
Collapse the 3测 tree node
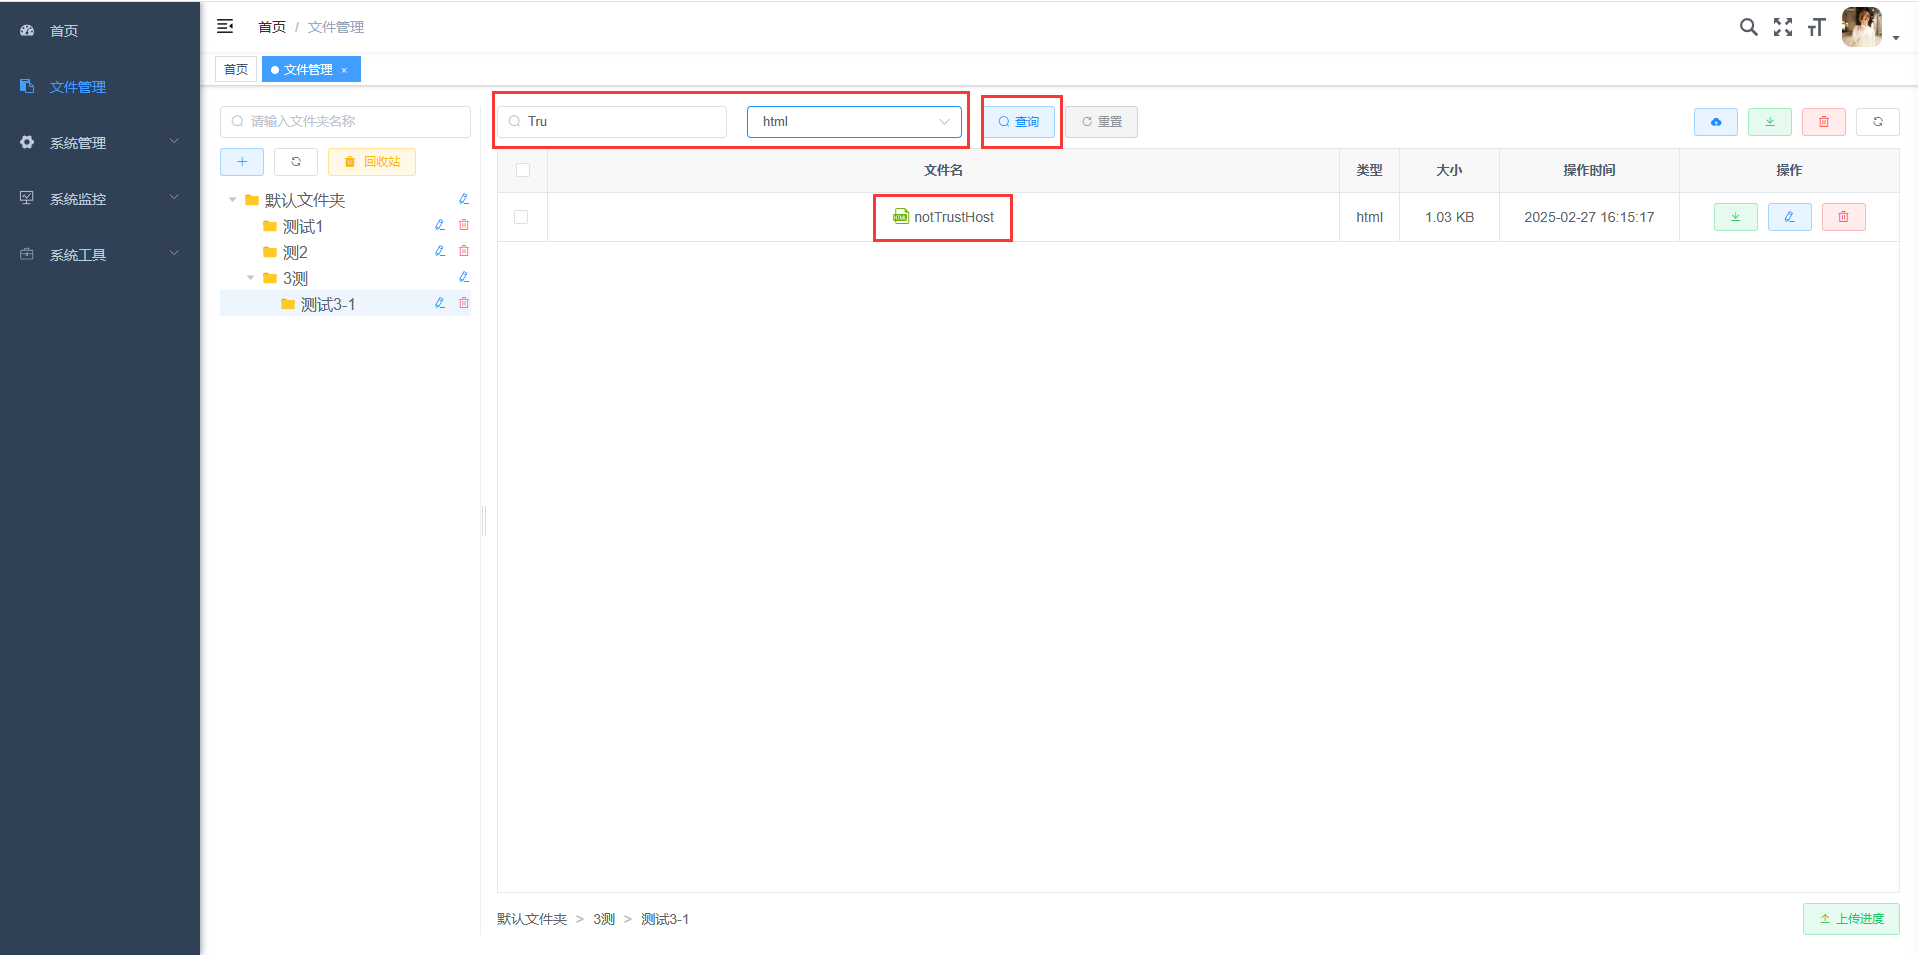(251, 278)
